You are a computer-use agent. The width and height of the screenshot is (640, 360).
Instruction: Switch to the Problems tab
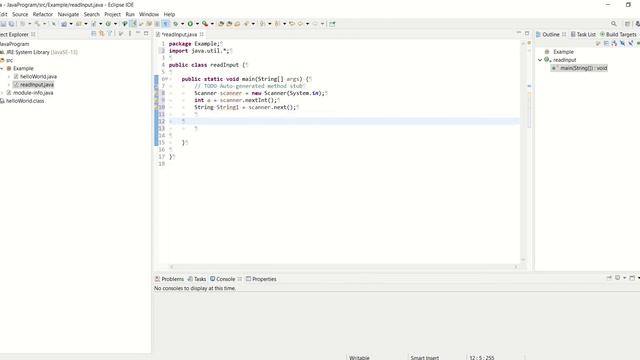(x=169, y=279)
